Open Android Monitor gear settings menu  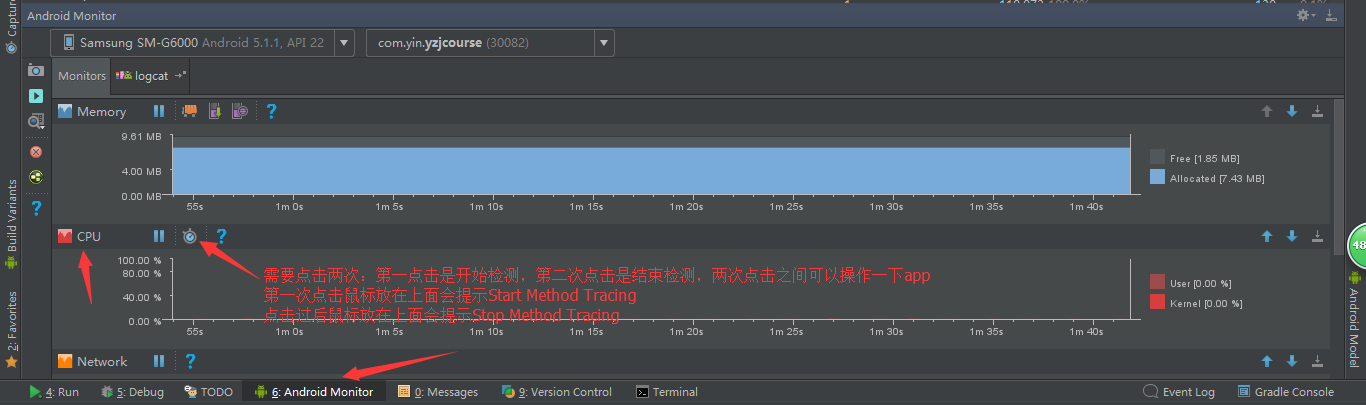(1305, 15)
